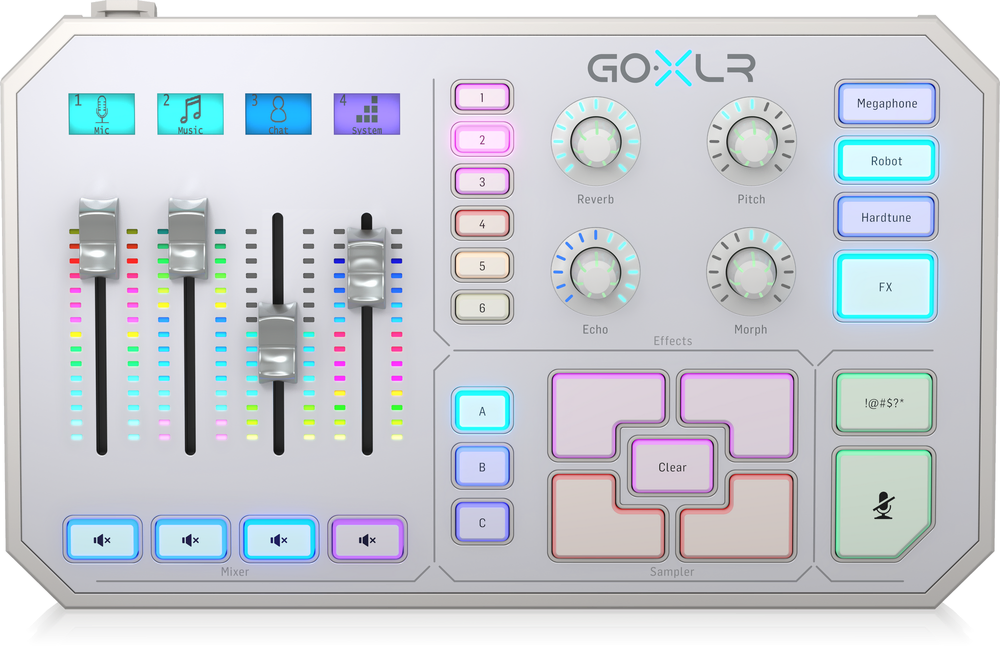Click the Reverb knob
Screen dimensions: 1000x646
(x=595, y=143)
